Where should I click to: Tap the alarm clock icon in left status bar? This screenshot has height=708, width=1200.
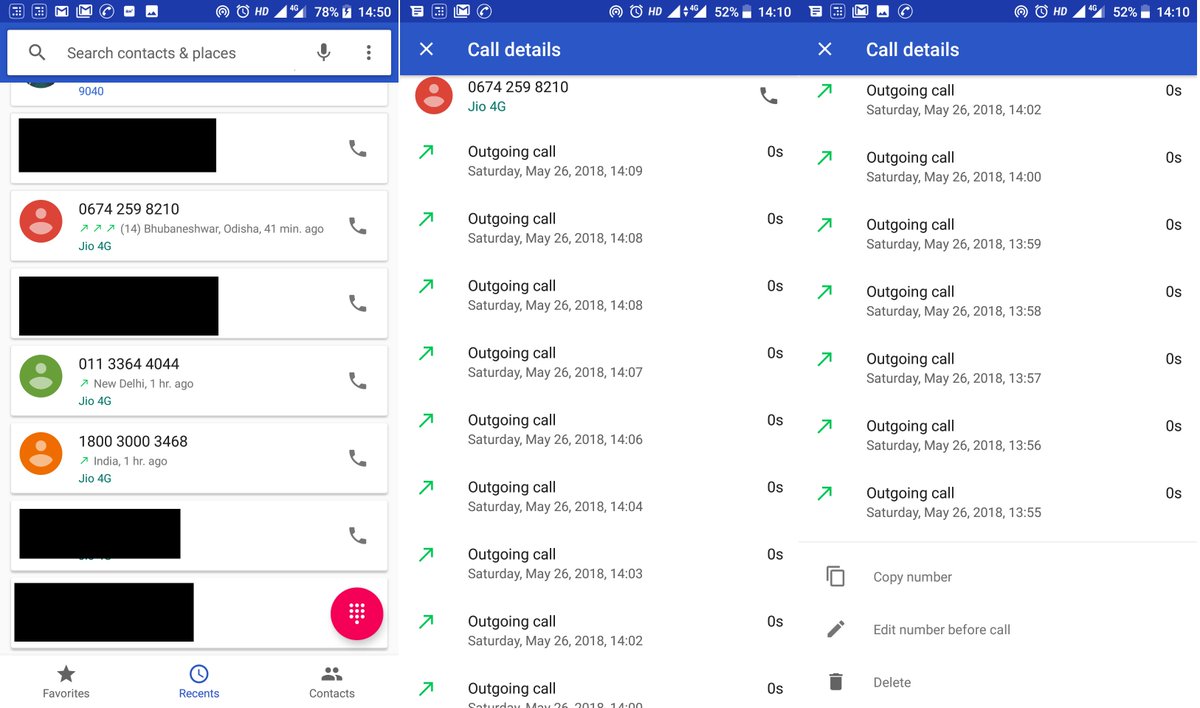[x=242, y=12]
